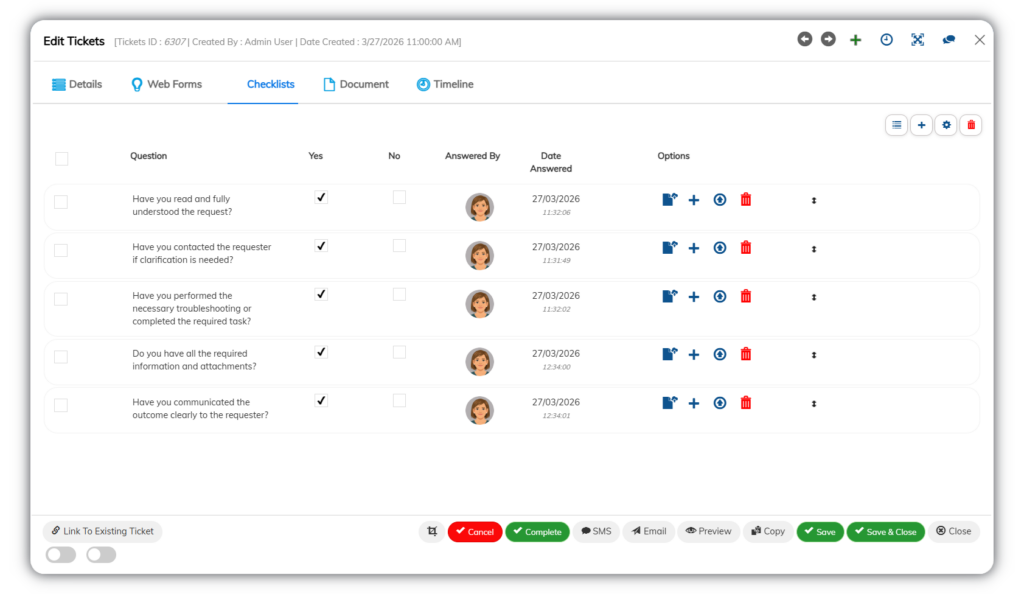
Task: Click export icon for 'required information and attachments' row
Action: pyautogui.click(x=669, y=354)
